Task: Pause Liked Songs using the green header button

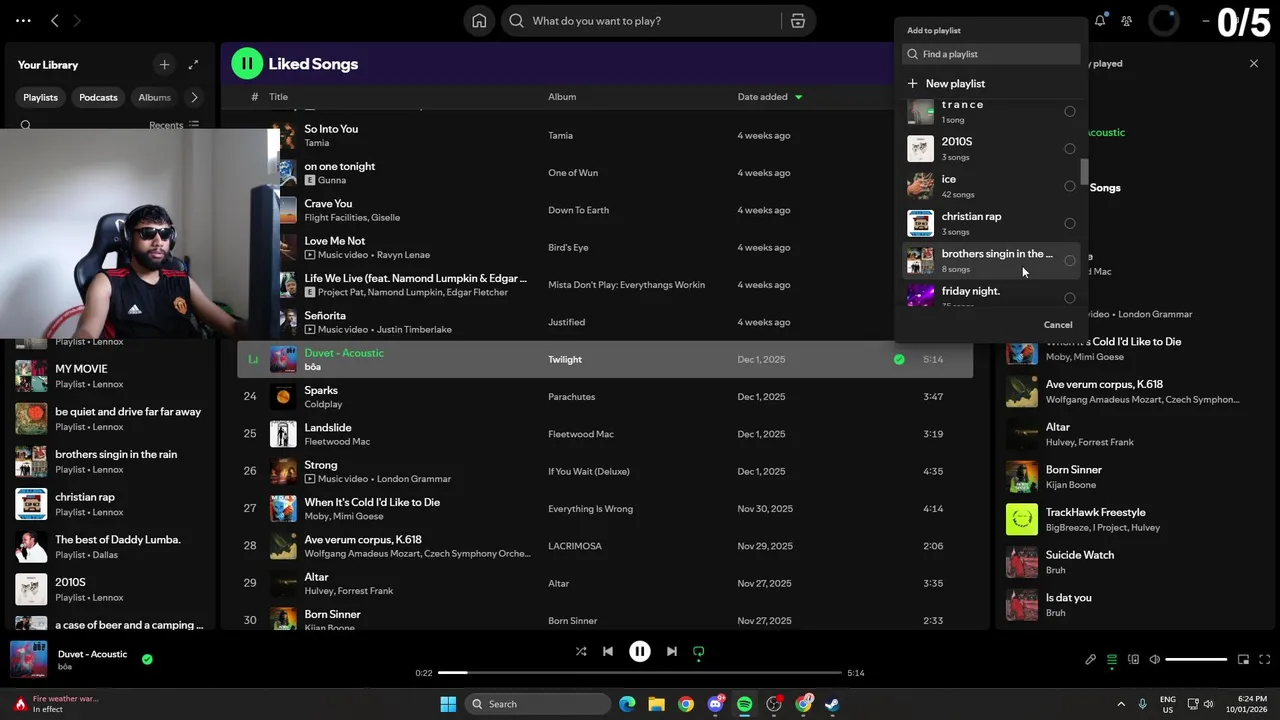Action: click(246, 63)
